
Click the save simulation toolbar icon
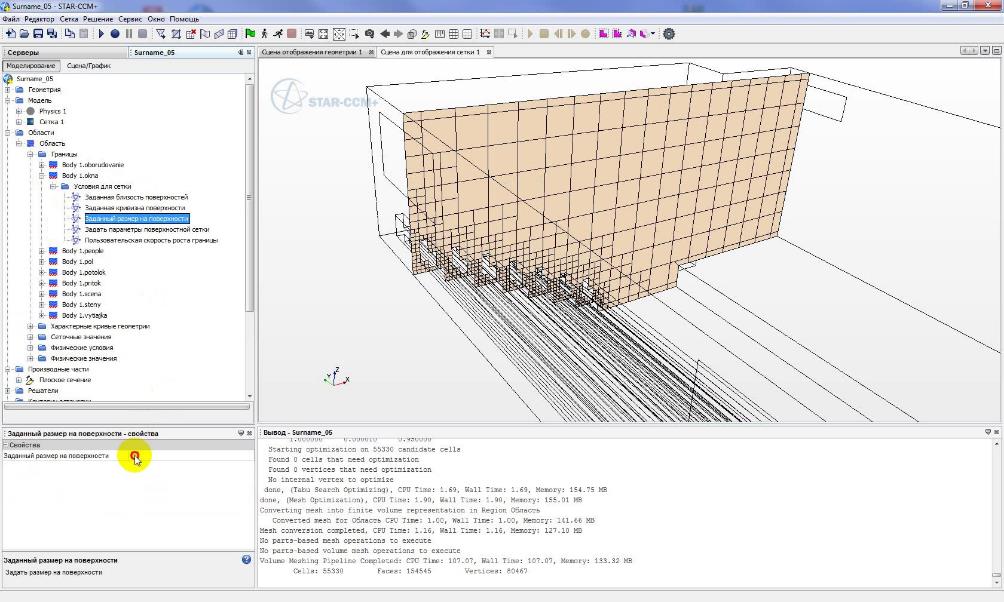click(38, 33)
